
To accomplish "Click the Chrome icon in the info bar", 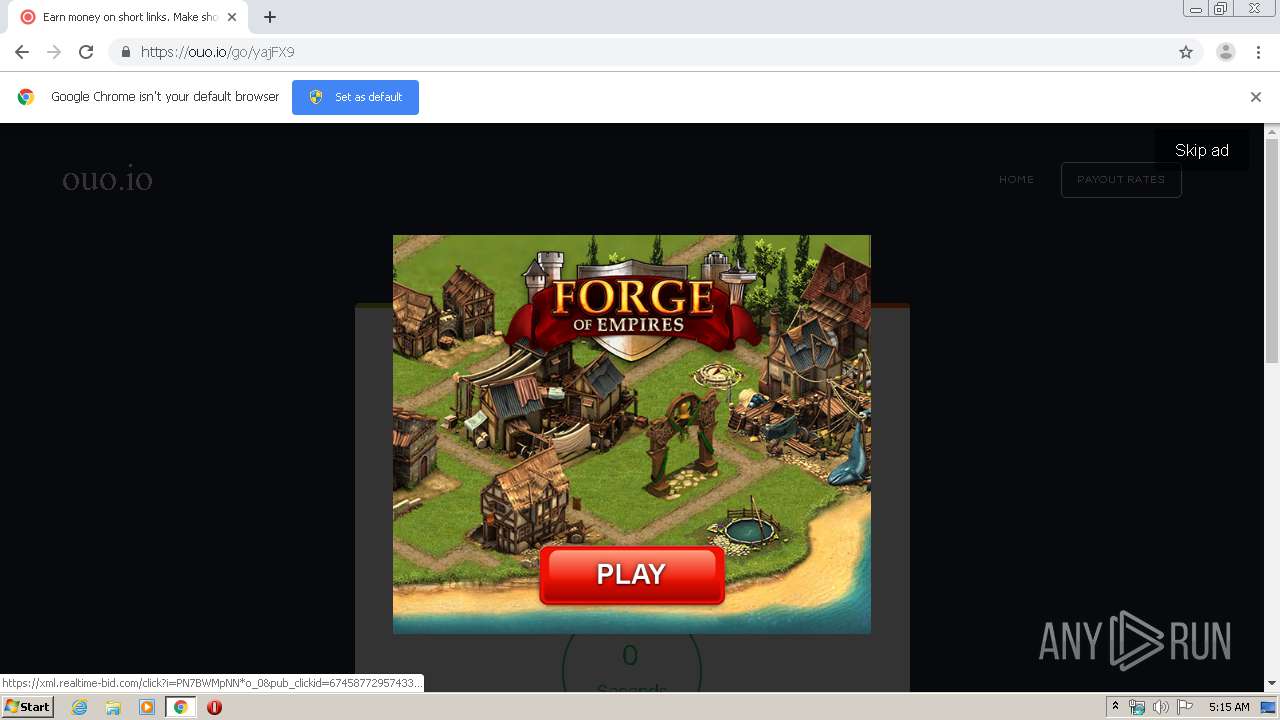I will (x=26, y=97).
